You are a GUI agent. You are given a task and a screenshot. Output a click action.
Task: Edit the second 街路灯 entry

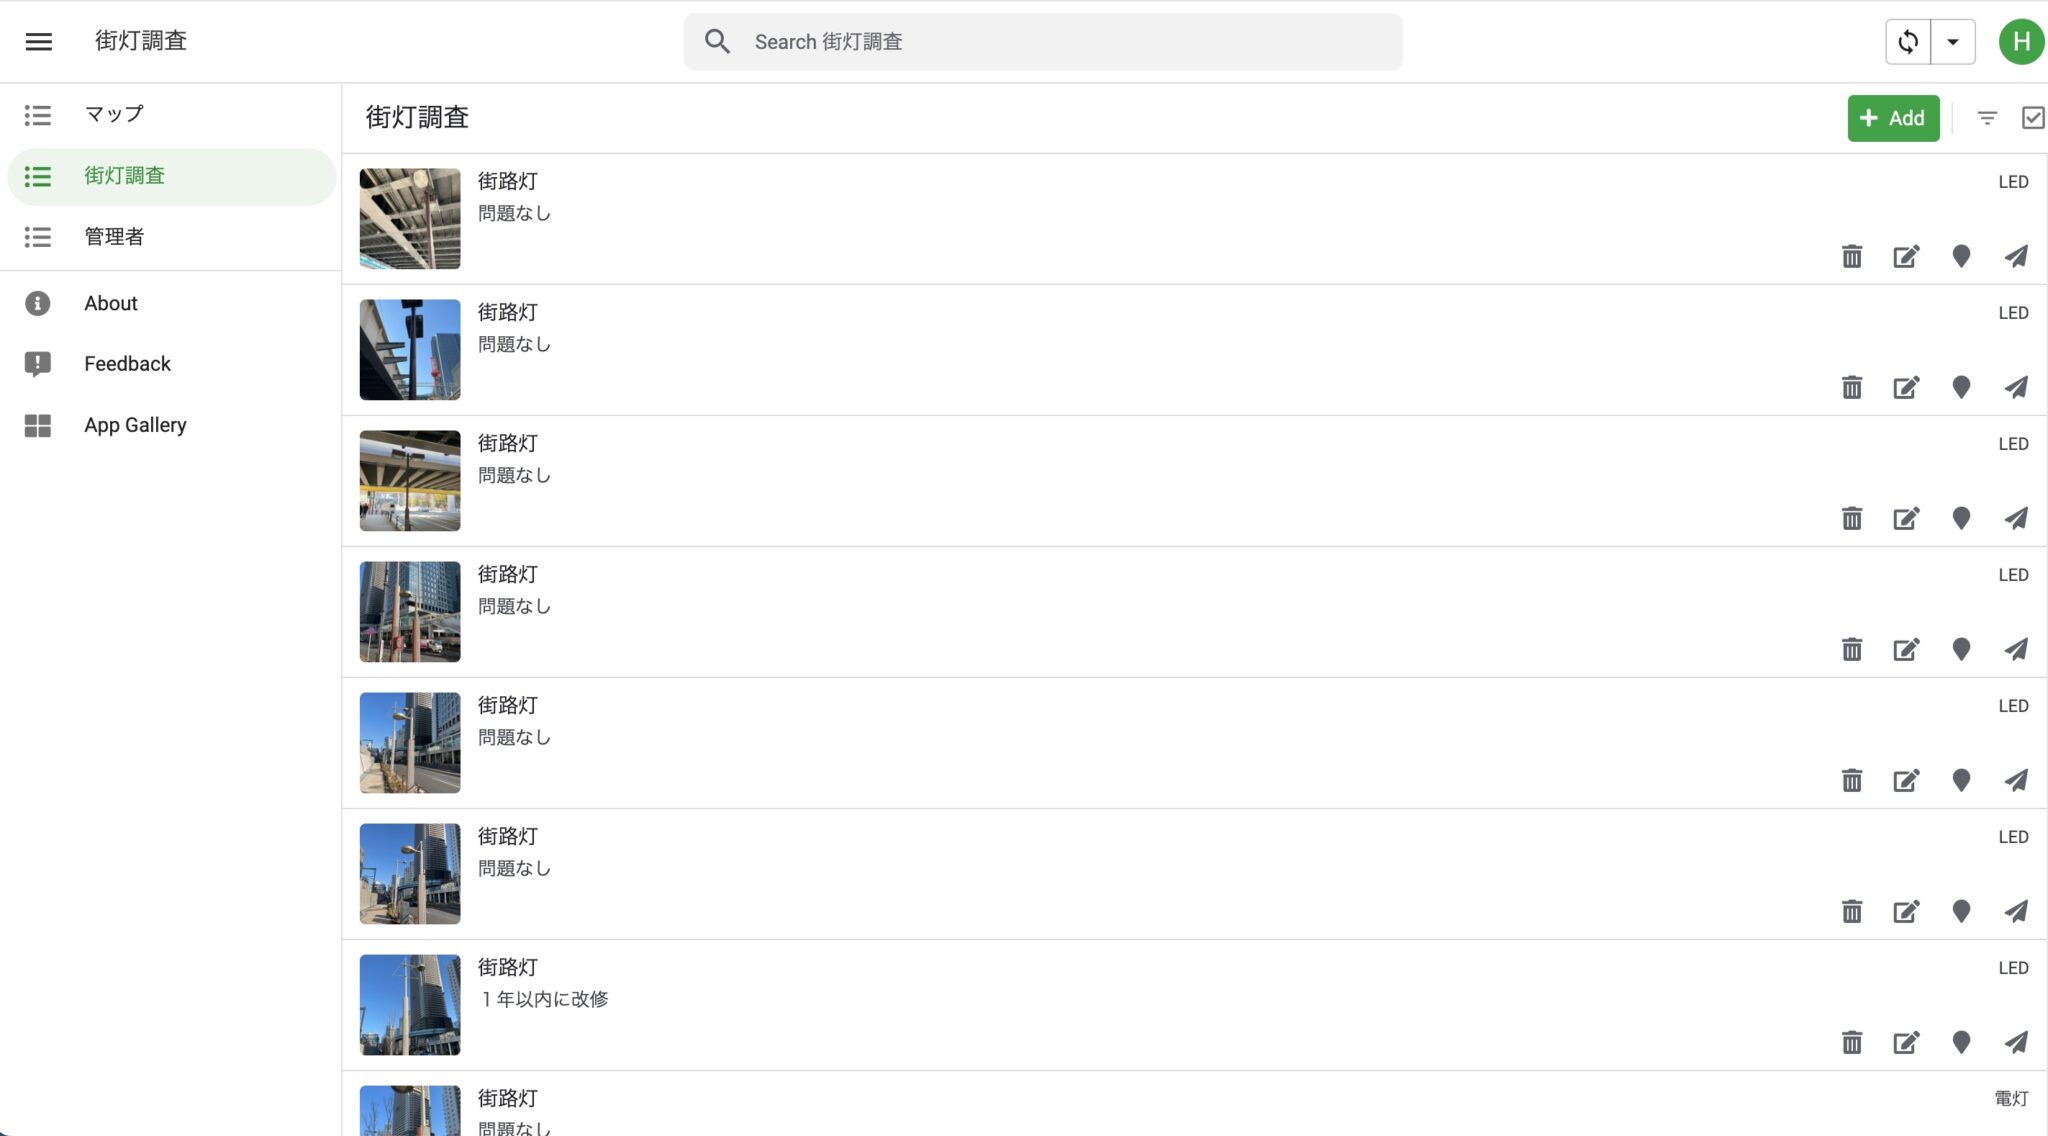[1906, 387]
